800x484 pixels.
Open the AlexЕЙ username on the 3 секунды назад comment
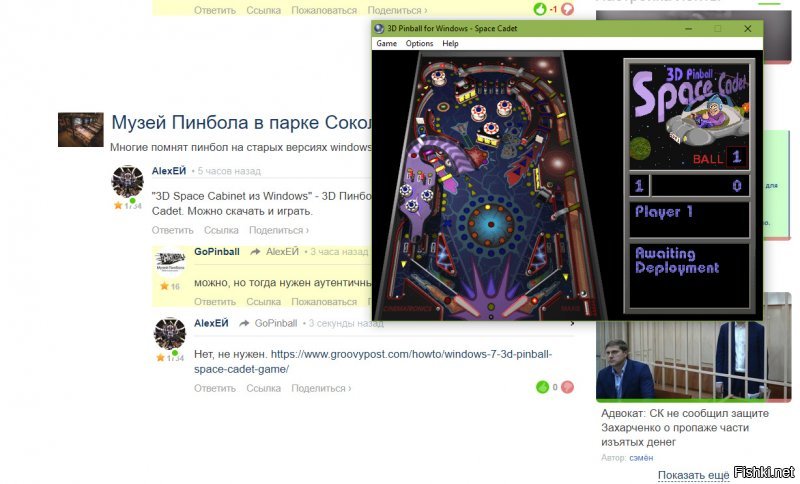(211, 323)
